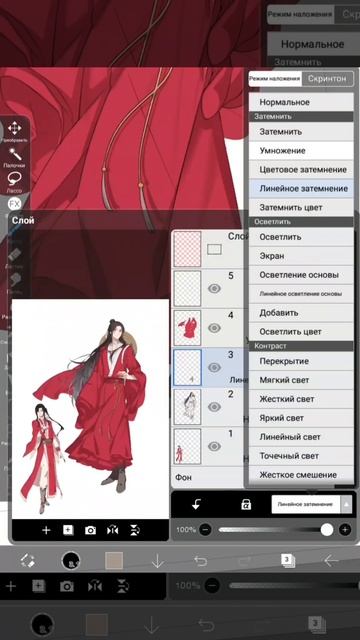Select the Lasso tool
The width and height of the screenshot is (360, 640).
pos(15,179)
